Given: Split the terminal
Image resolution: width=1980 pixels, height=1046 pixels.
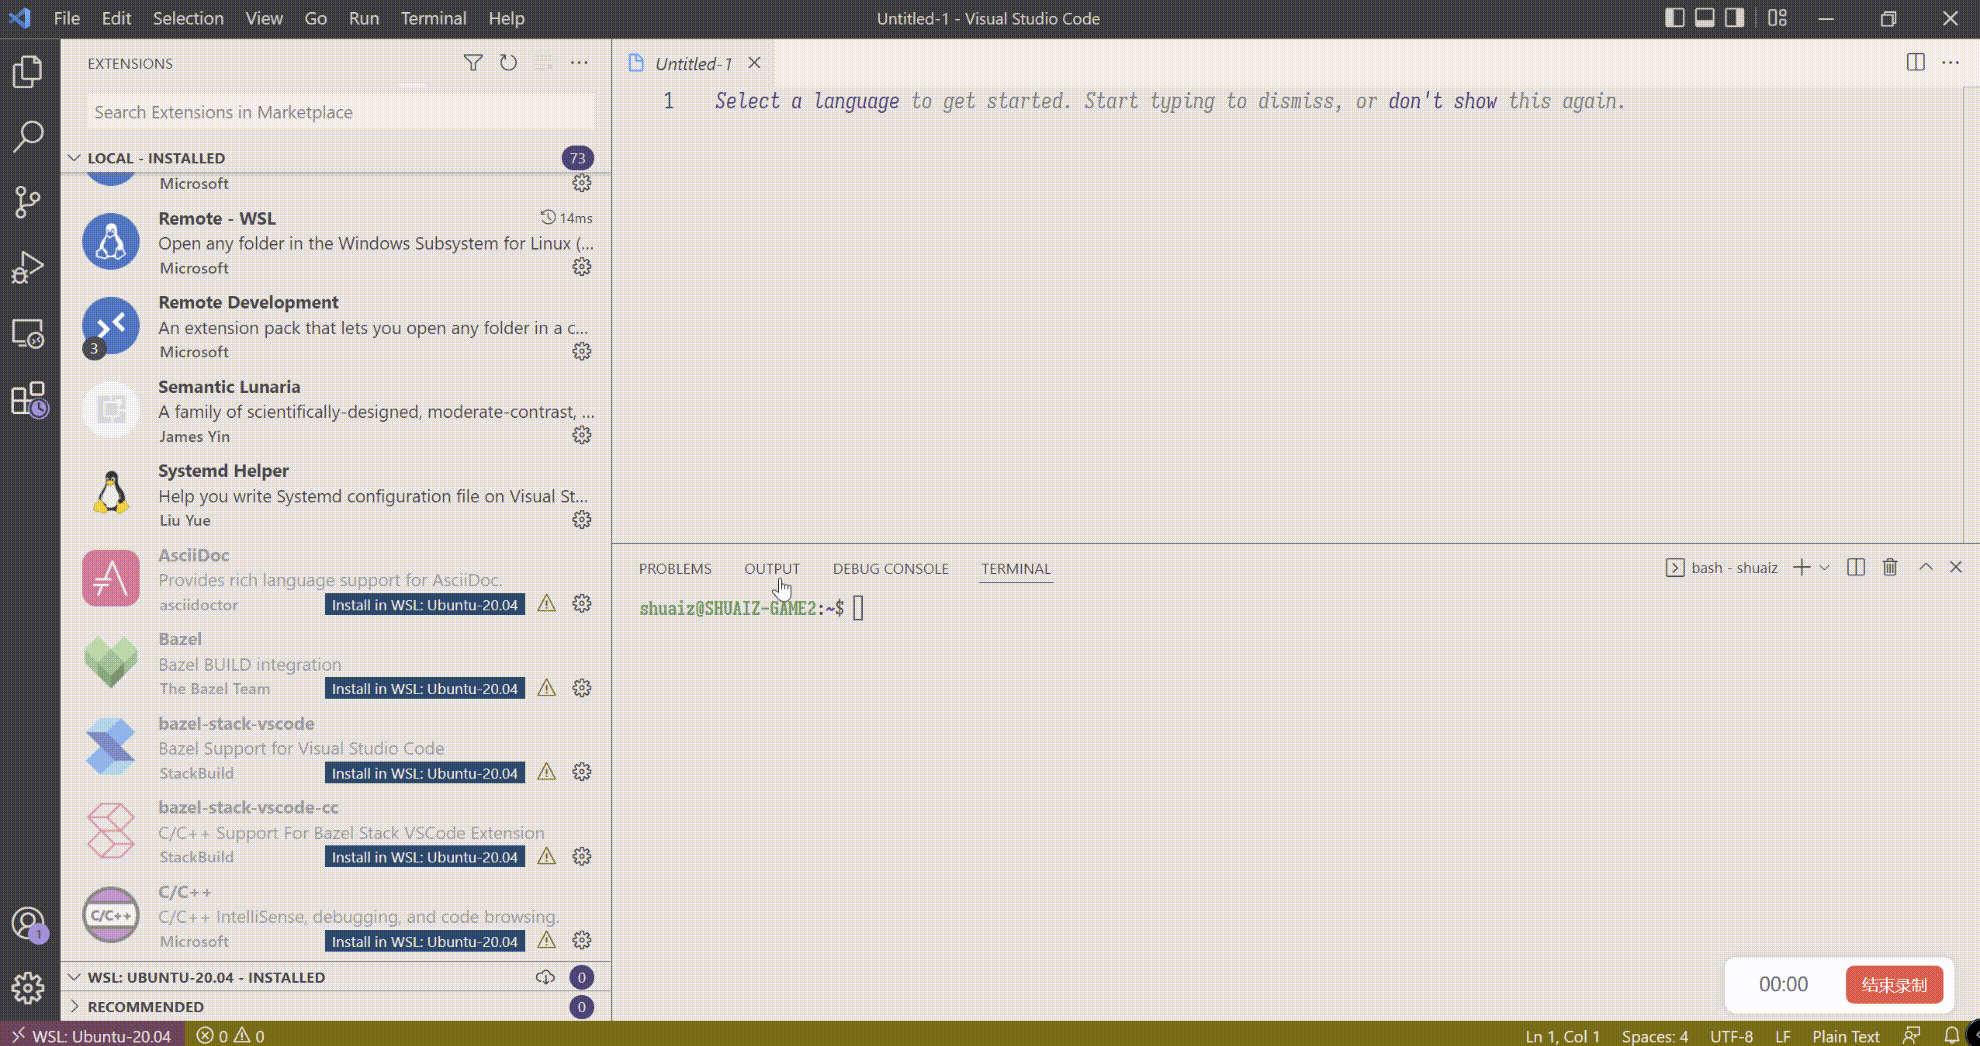Looking at the screenshot, I should point(1855,567).
